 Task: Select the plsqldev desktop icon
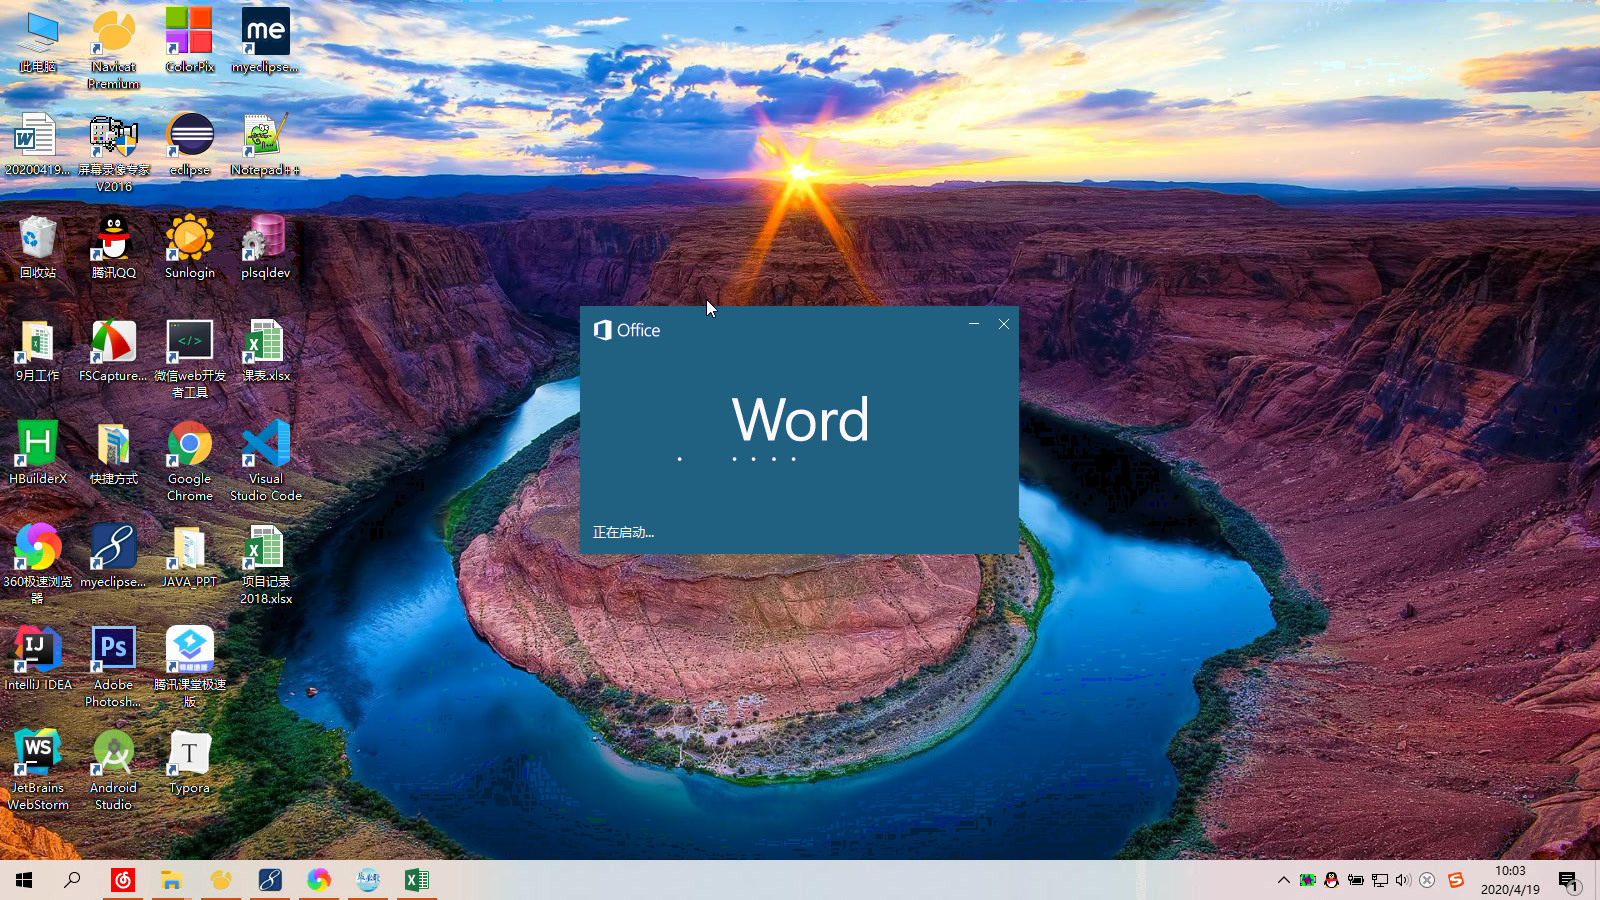click(x=265, y=248)
